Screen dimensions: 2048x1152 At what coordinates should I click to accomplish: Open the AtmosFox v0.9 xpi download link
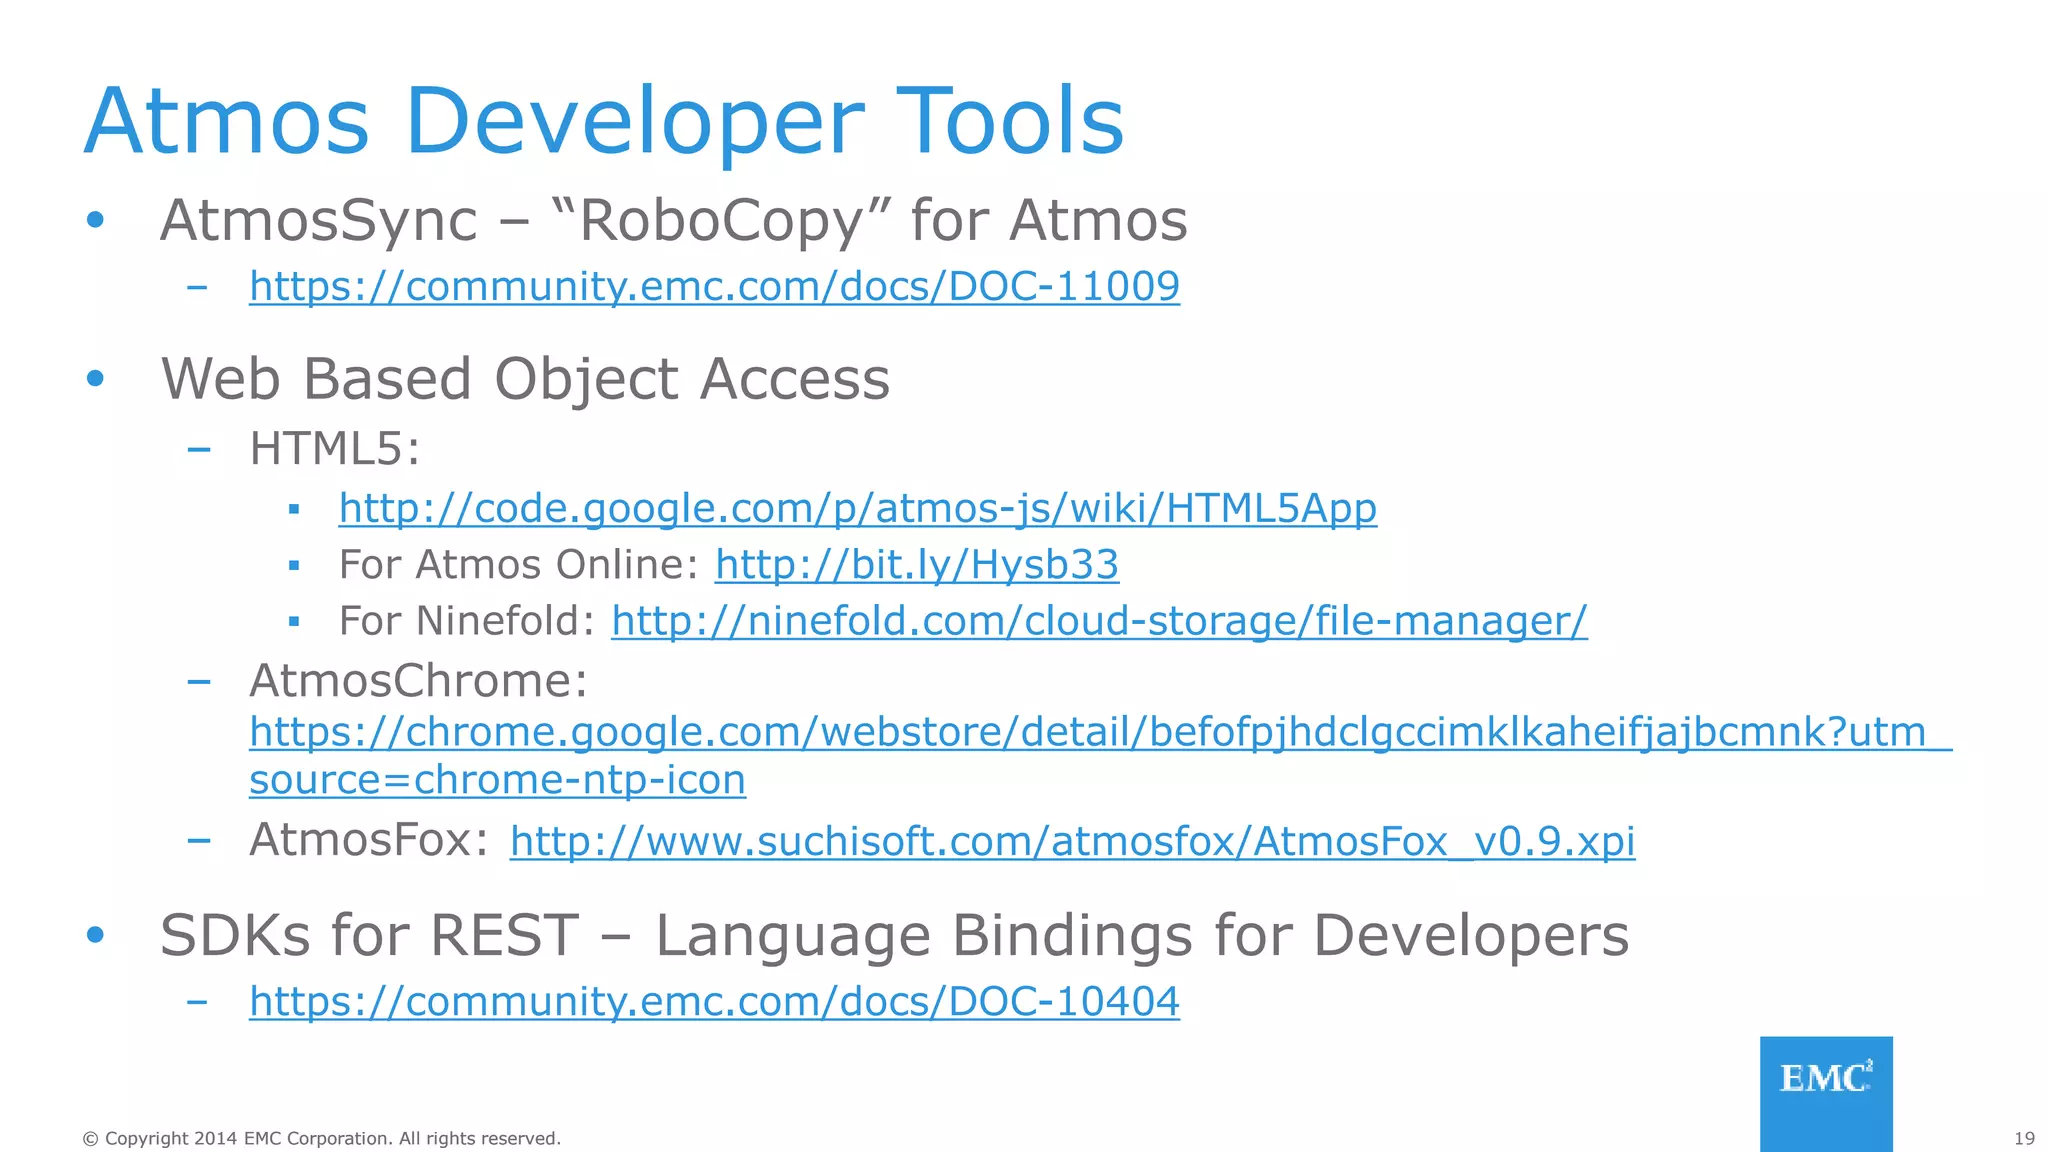pyautogui.click(x=1073, y=841)
